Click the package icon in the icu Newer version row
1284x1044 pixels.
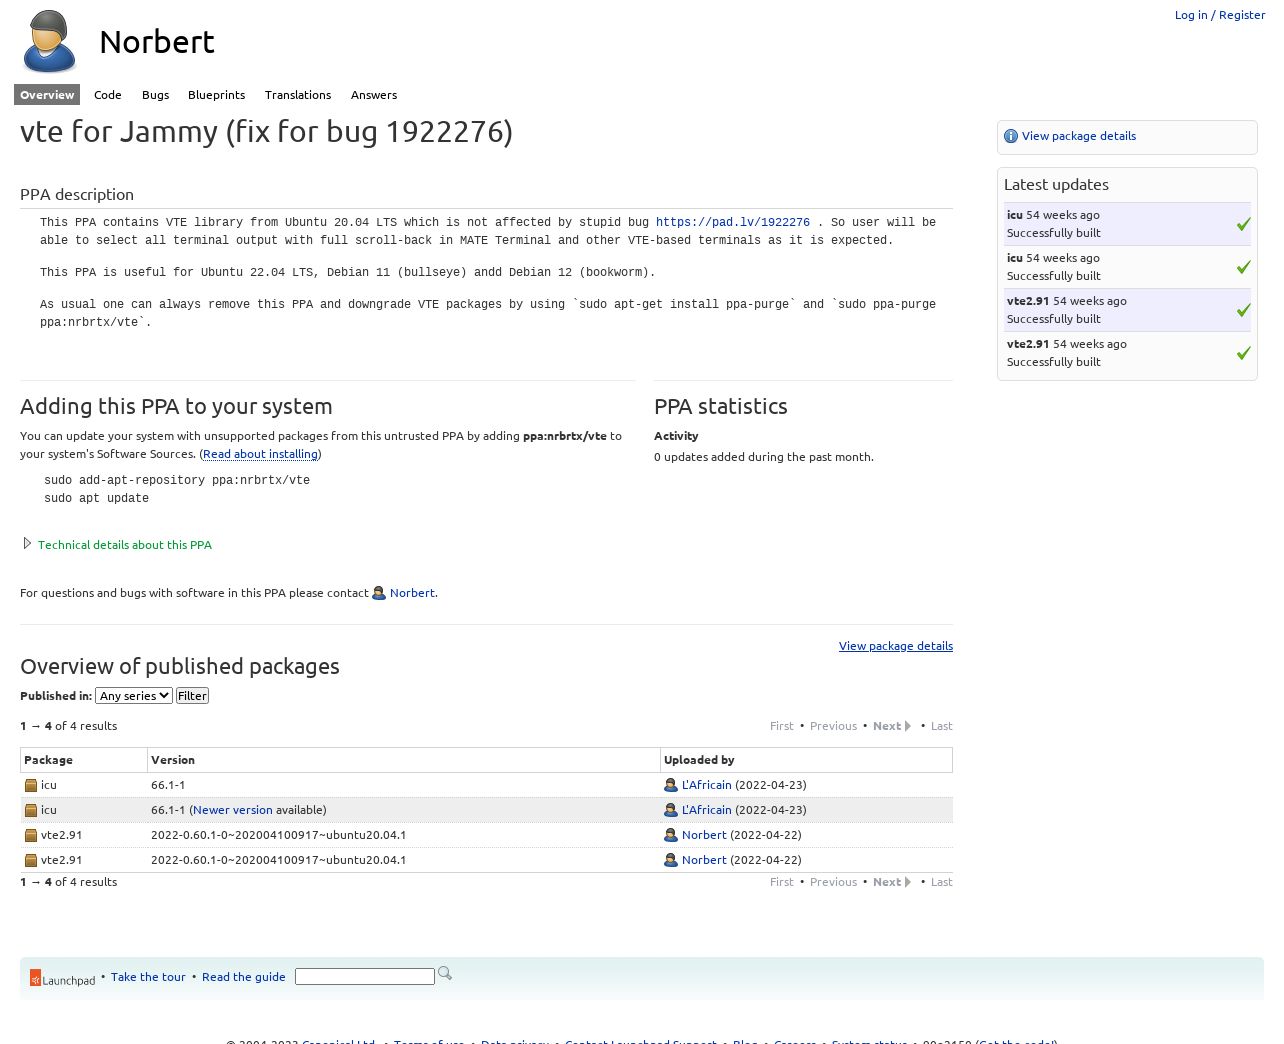point(31,810)
